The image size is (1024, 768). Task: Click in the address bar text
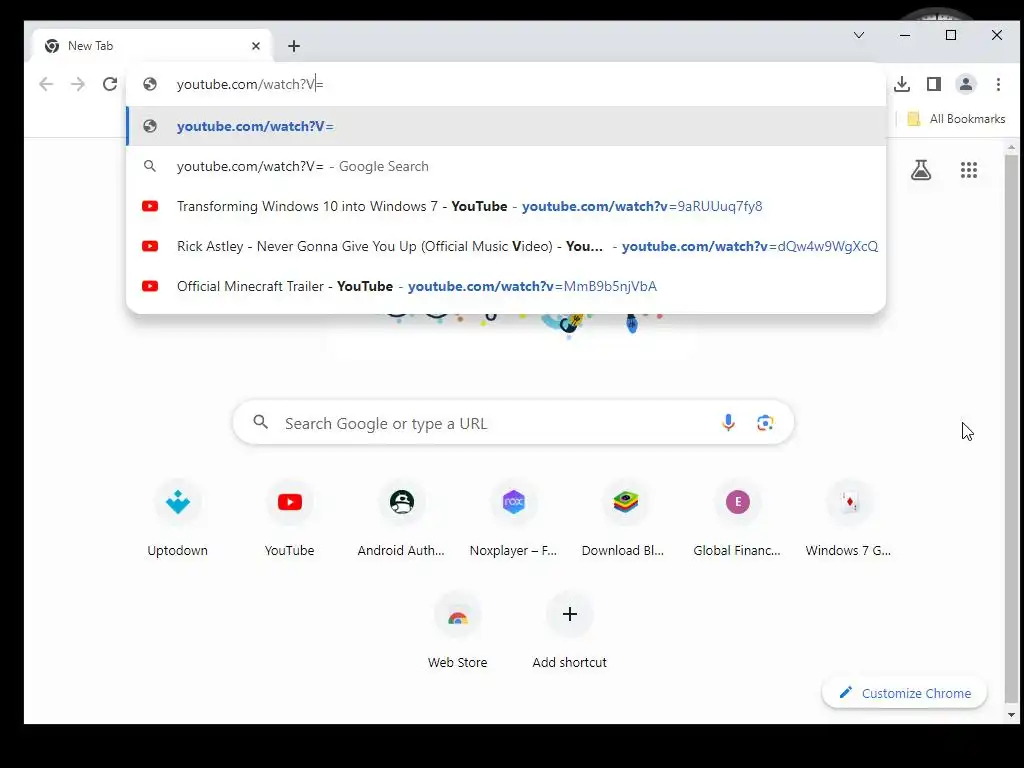250,84
